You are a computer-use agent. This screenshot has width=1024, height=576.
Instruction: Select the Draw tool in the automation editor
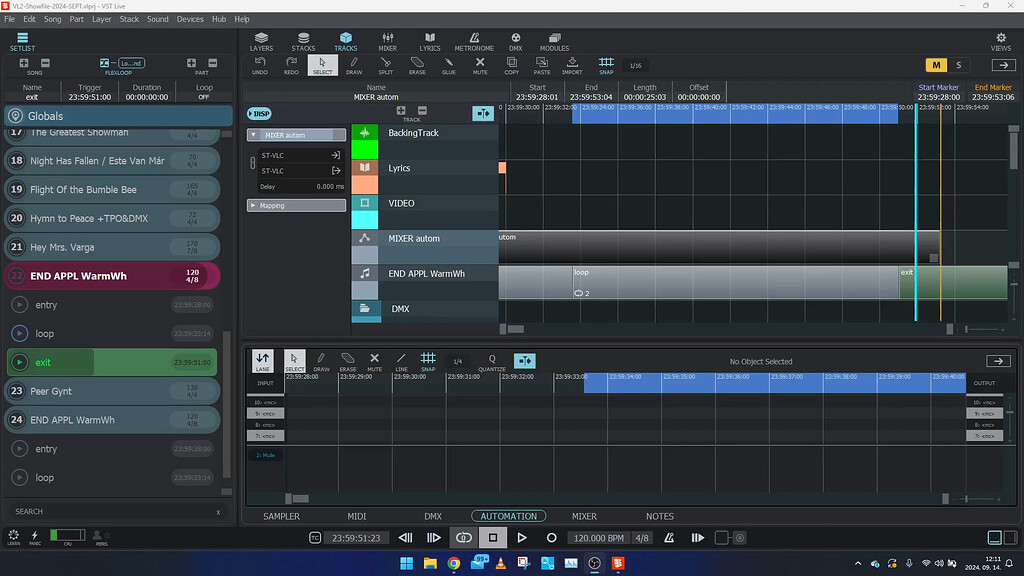tap(320, 361)
